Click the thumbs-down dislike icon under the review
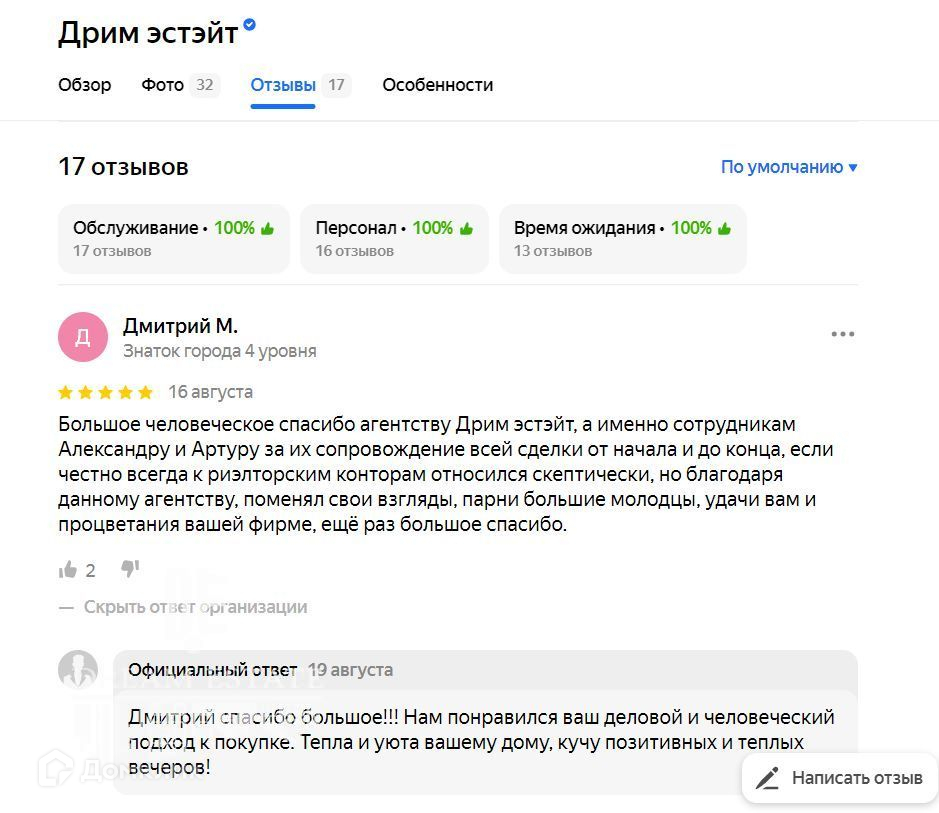 [130, 569]
